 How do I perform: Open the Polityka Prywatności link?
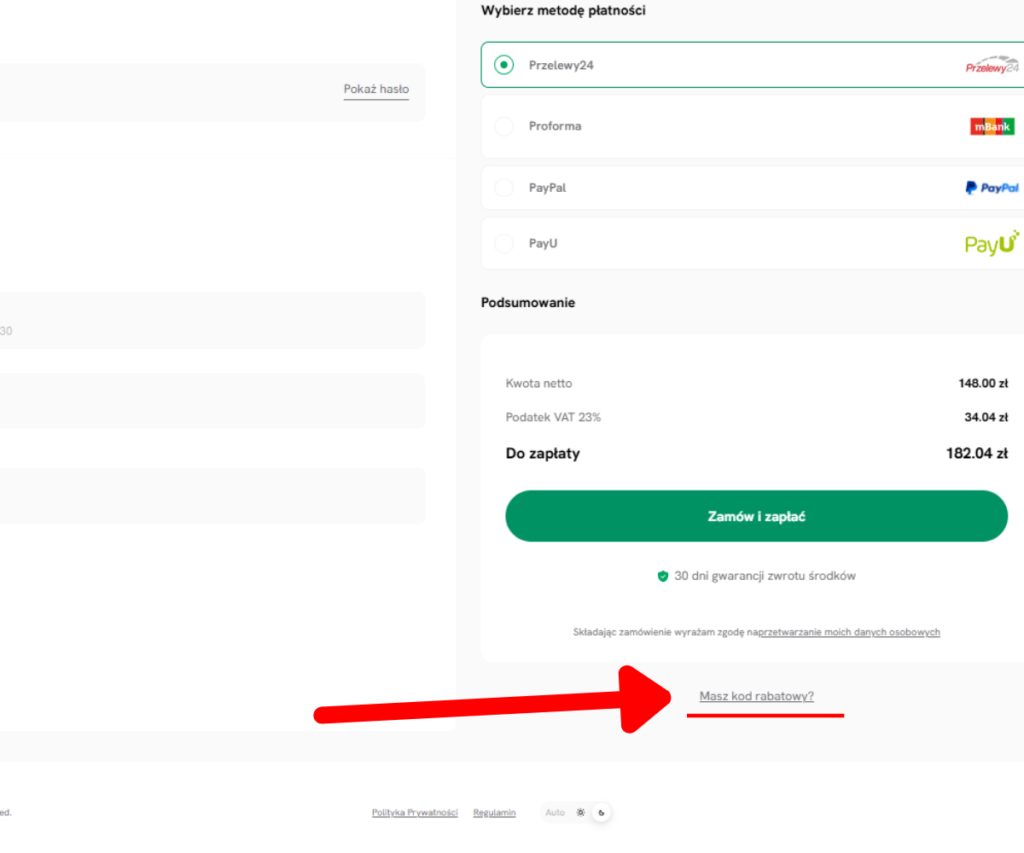[415, 813]
